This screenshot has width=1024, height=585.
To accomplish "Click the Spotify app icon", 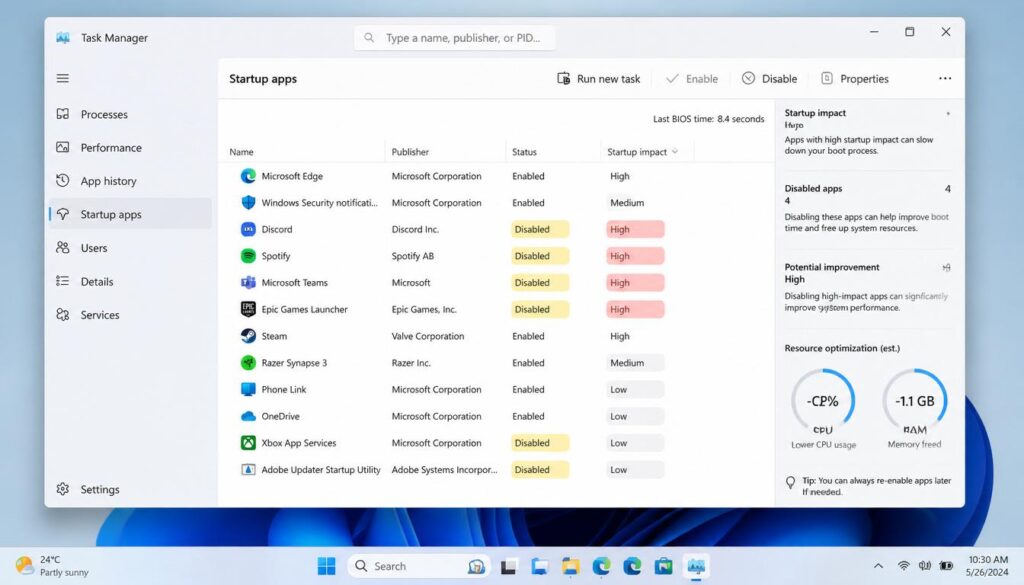I will tap(248, 256).
